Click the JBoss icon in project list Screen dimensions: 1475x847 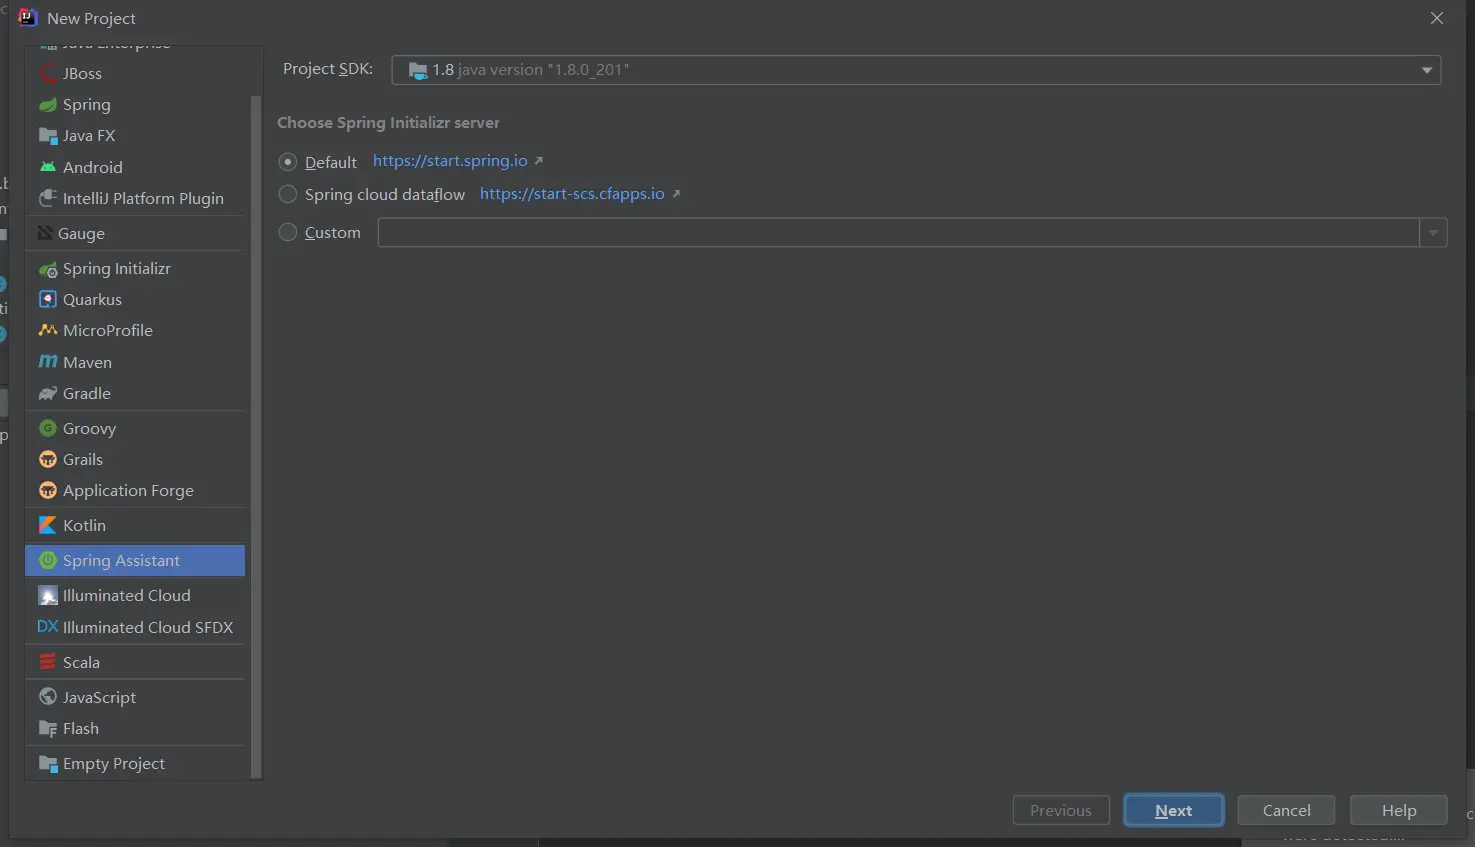click(48, 73)
